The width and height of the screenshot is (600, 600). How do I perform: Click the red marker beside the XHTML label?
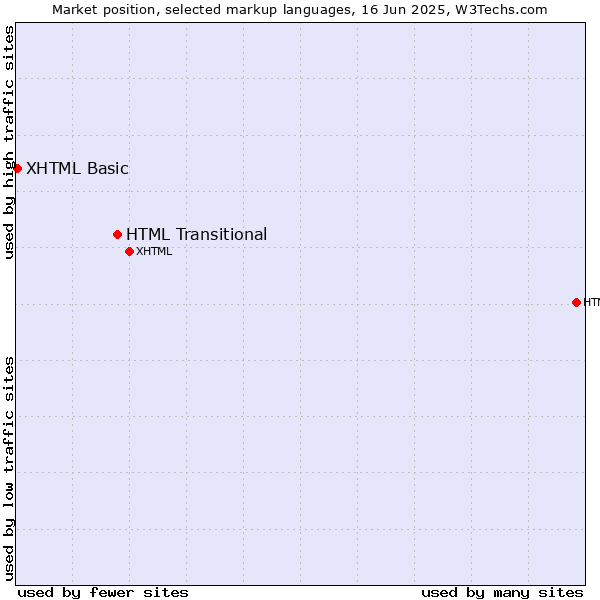[x=129, y=251]
